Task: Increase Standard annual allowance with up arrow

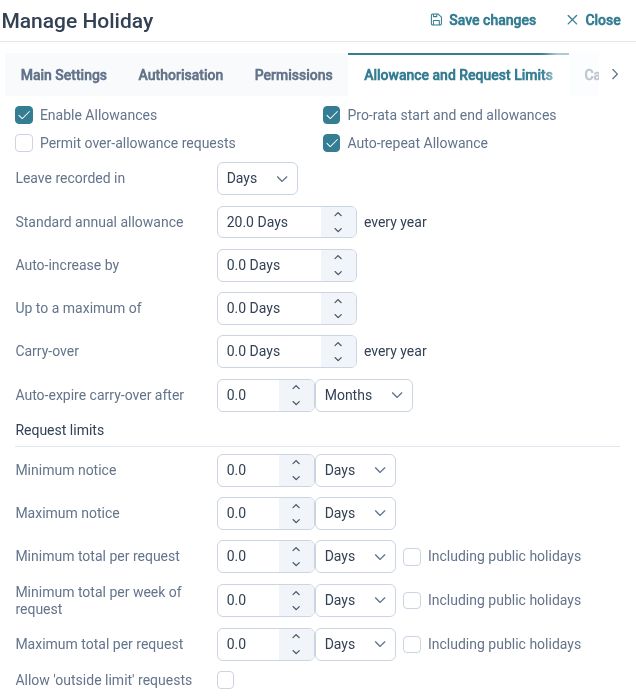Action: tap(338, 214)
